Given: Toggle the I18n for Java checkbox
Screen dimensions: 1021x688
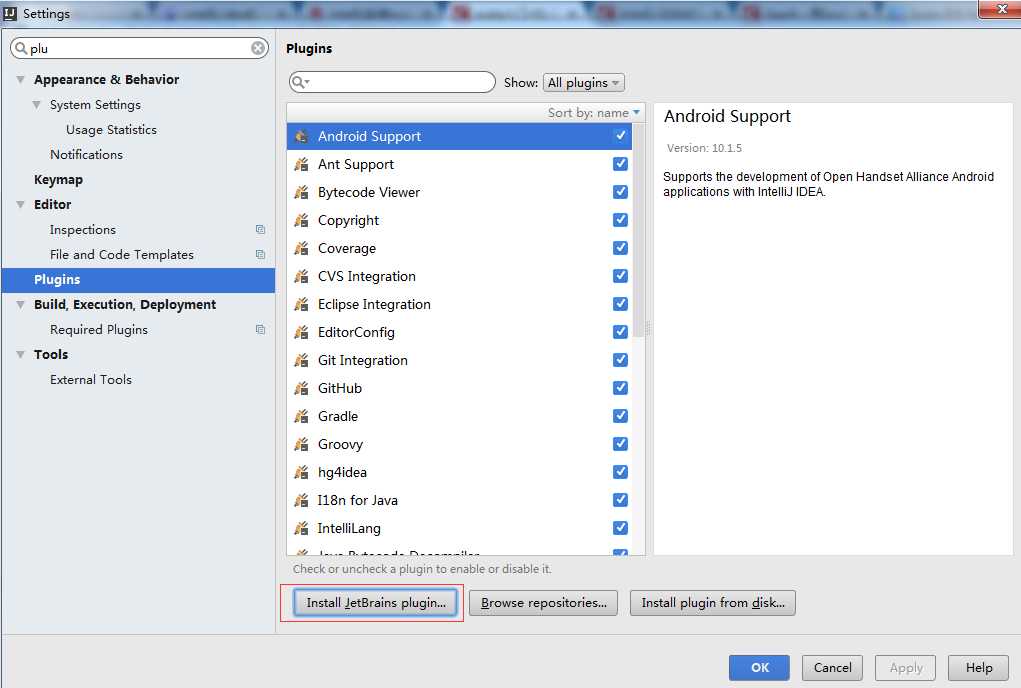Looking at the screenshot, I should pos(621,499).
